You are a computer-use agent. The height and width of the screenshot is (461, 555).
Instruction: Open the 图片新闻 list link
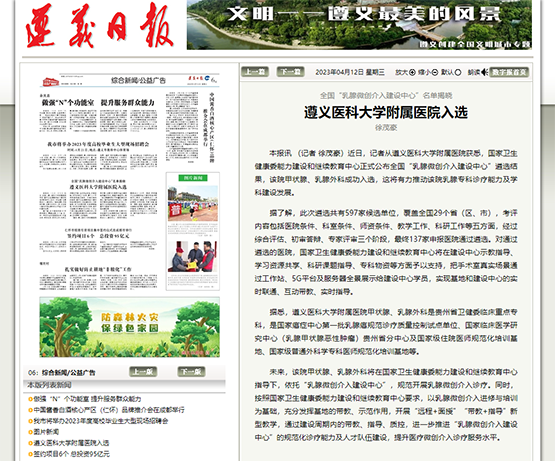pos(46,432)
